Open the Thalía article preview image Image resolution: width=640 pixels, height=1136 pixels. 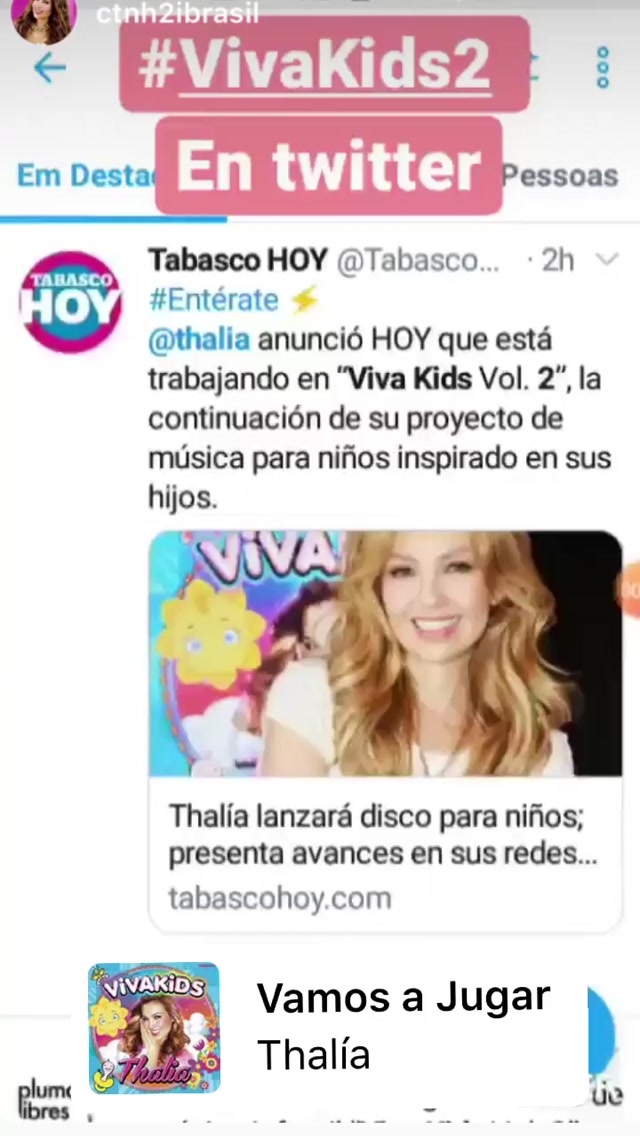point(385,653)
